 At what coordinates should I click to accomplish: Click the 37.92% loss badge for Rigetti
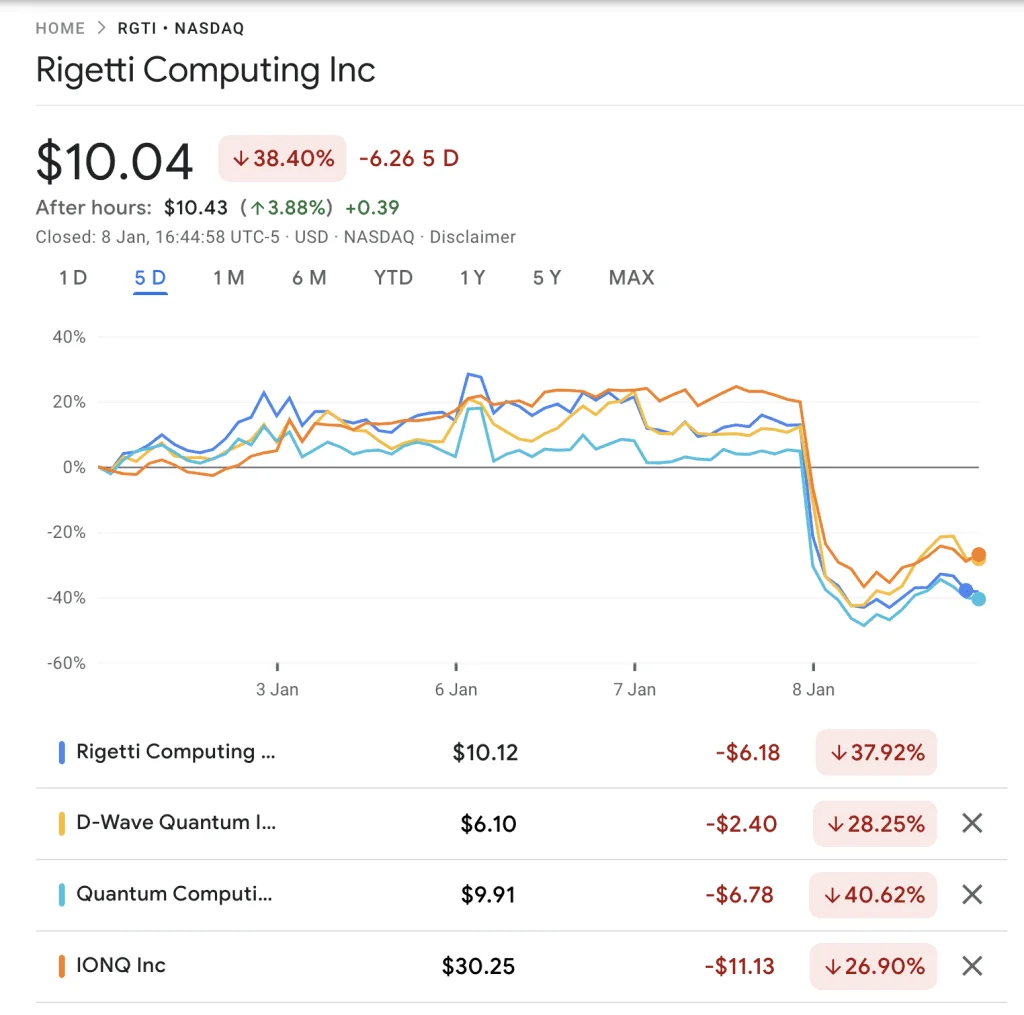(875, 752)
